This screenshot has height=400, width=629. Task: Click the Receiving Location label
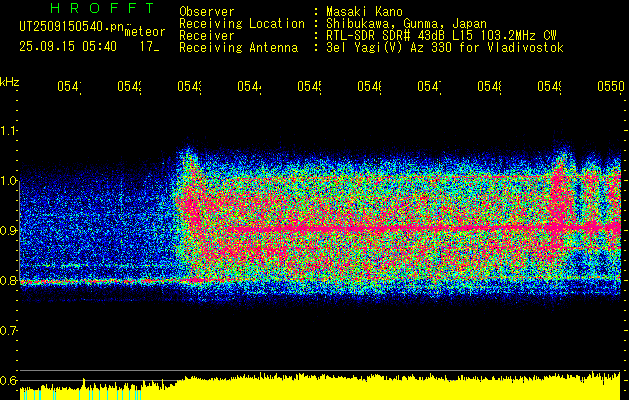[x=242, y=24]
